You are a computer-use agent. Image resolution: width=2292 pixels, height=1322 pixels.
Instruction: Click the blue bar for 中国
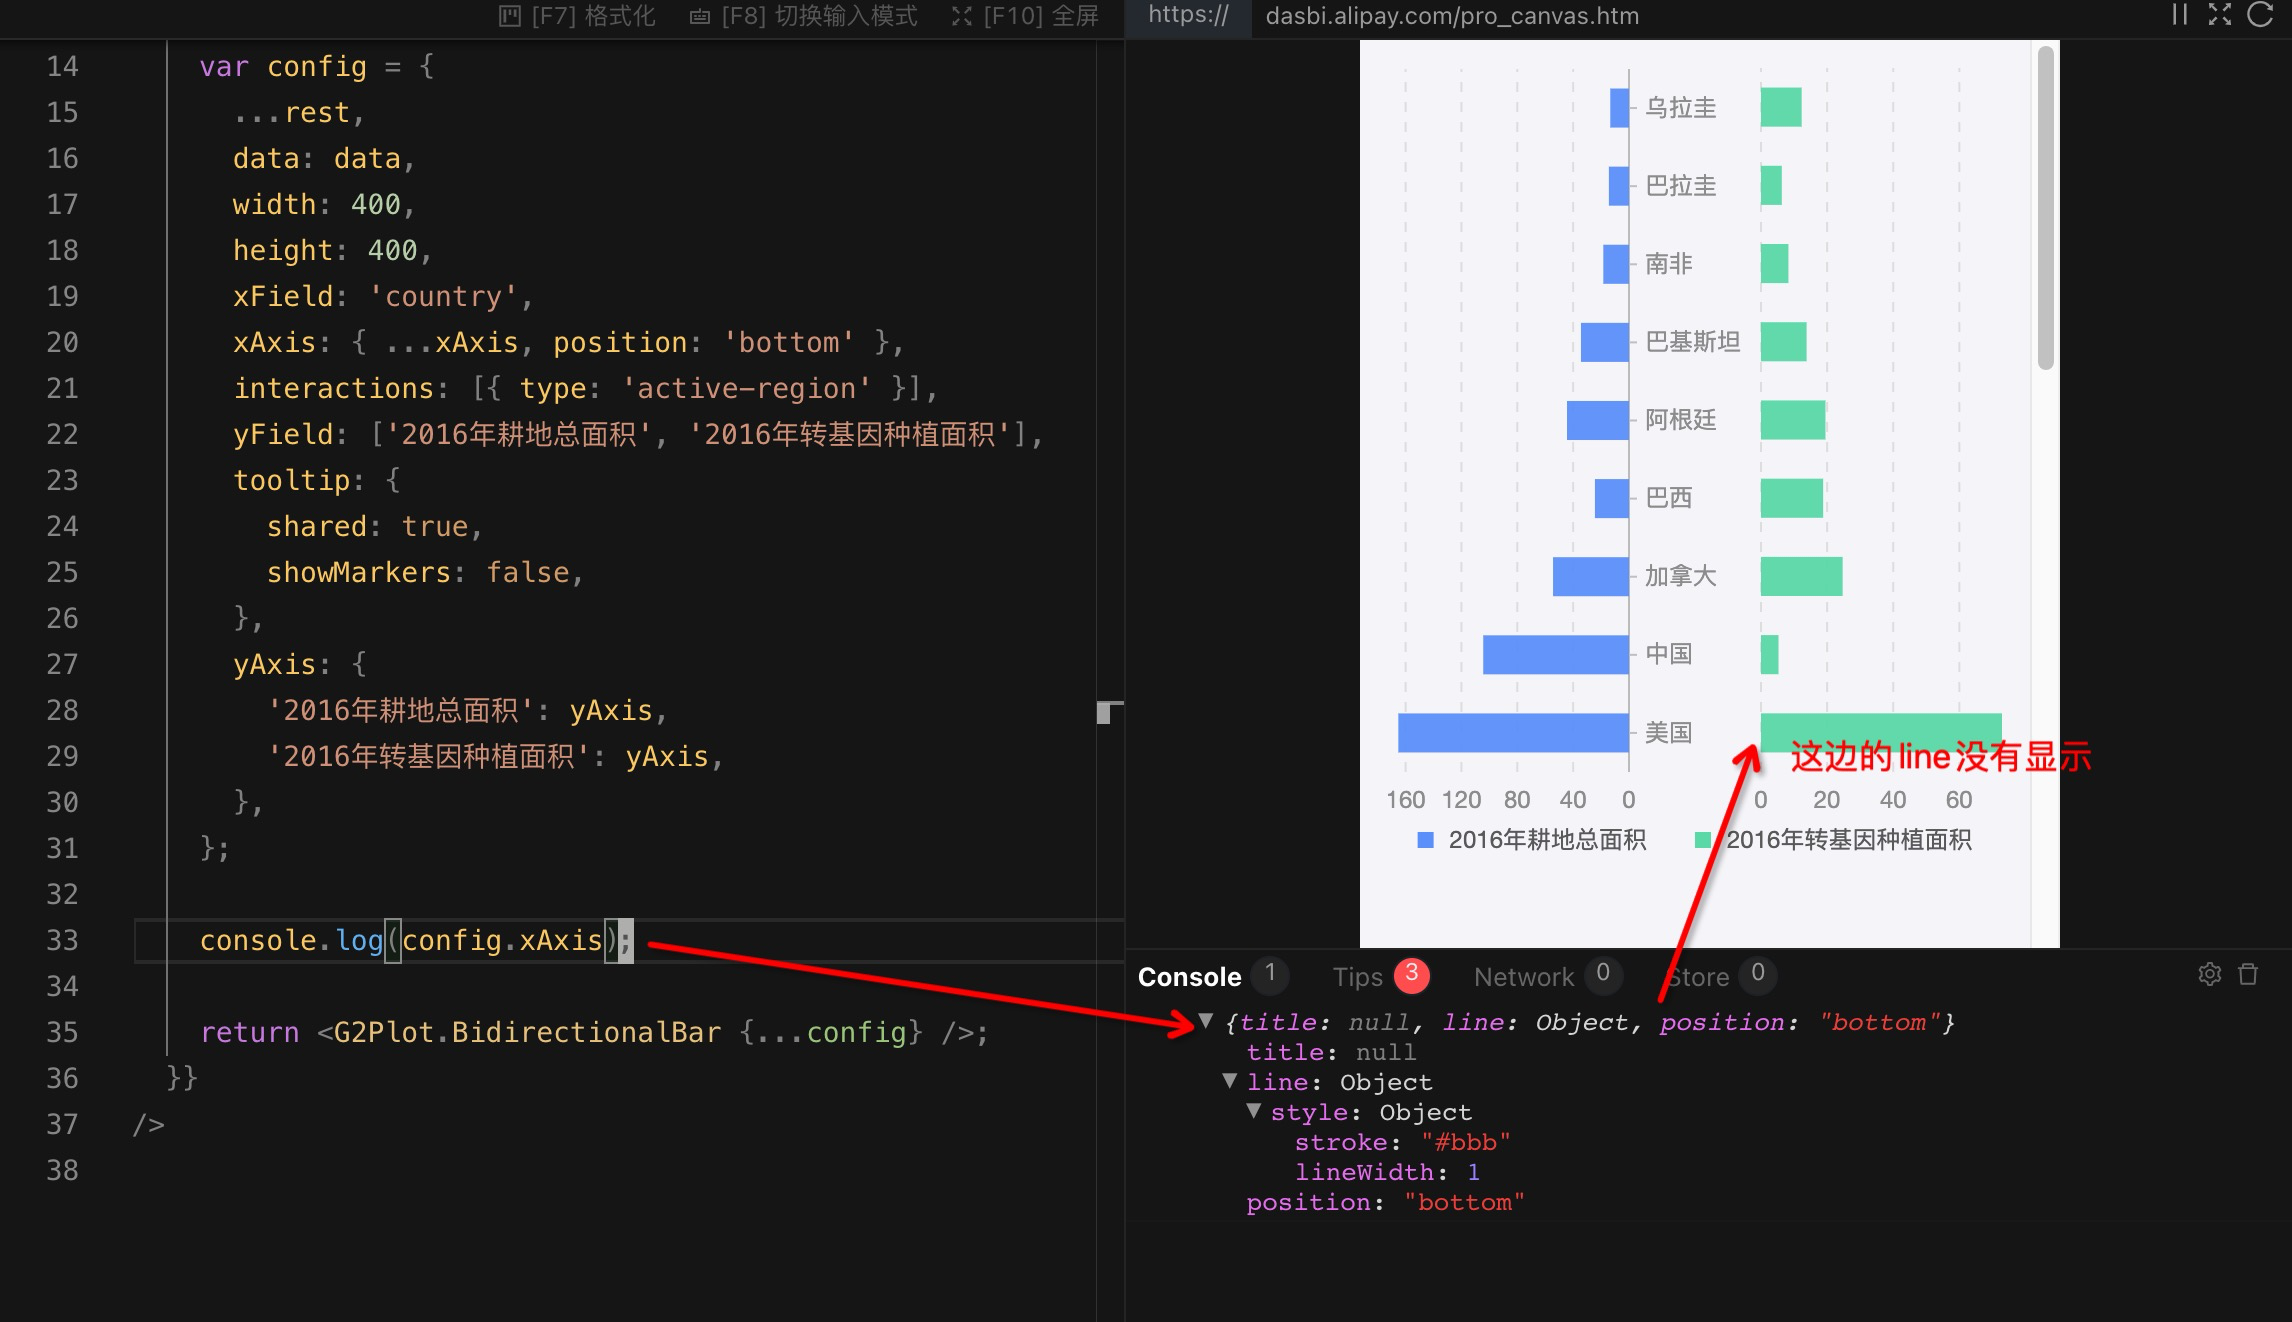coord(1556,654)
